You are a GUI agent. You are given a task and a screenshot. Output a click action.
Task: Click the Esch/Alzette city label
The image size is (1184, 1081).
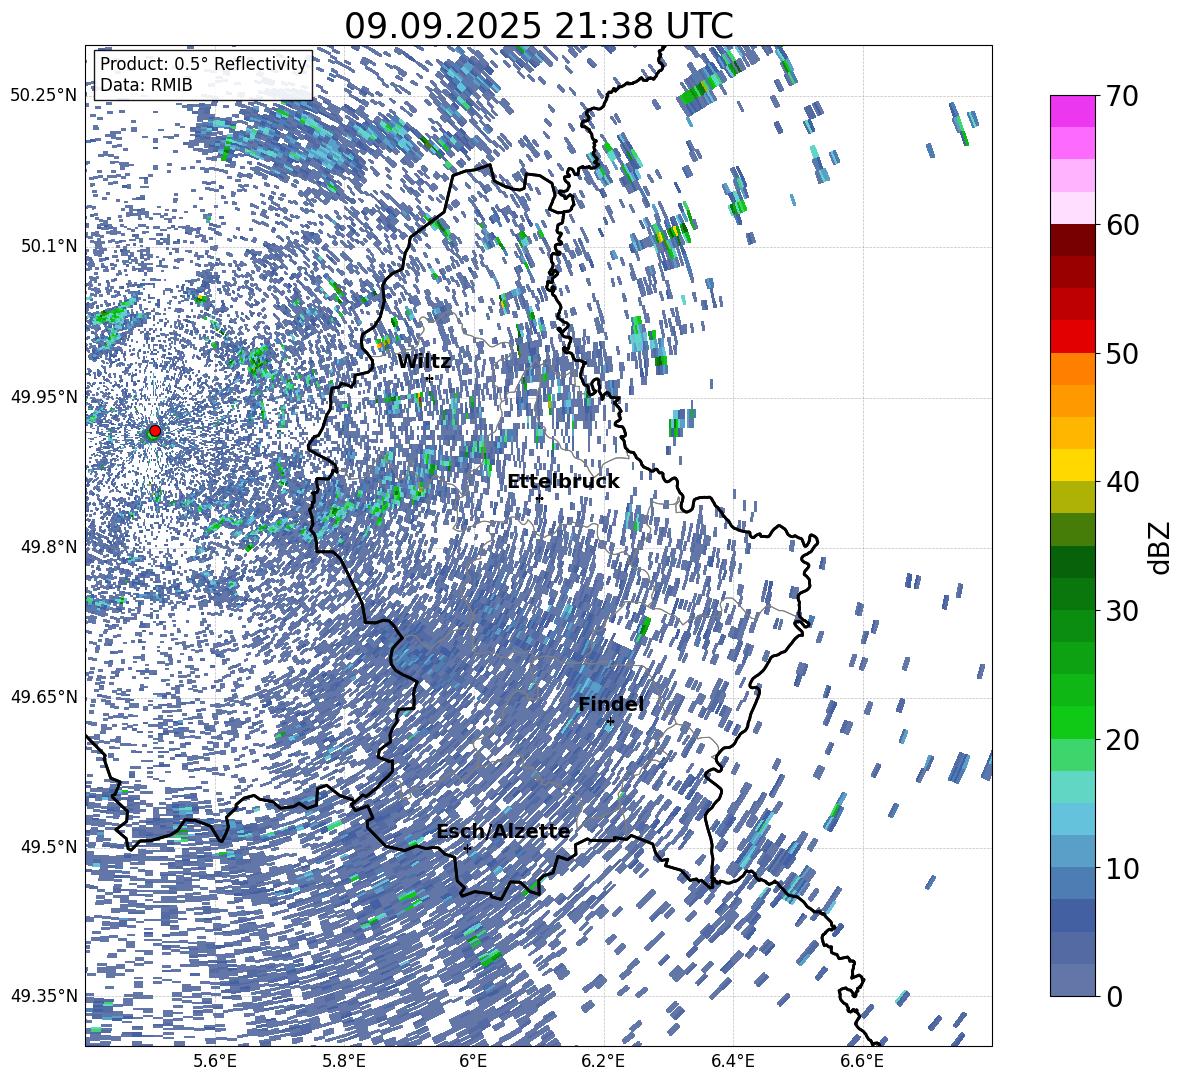504,832
